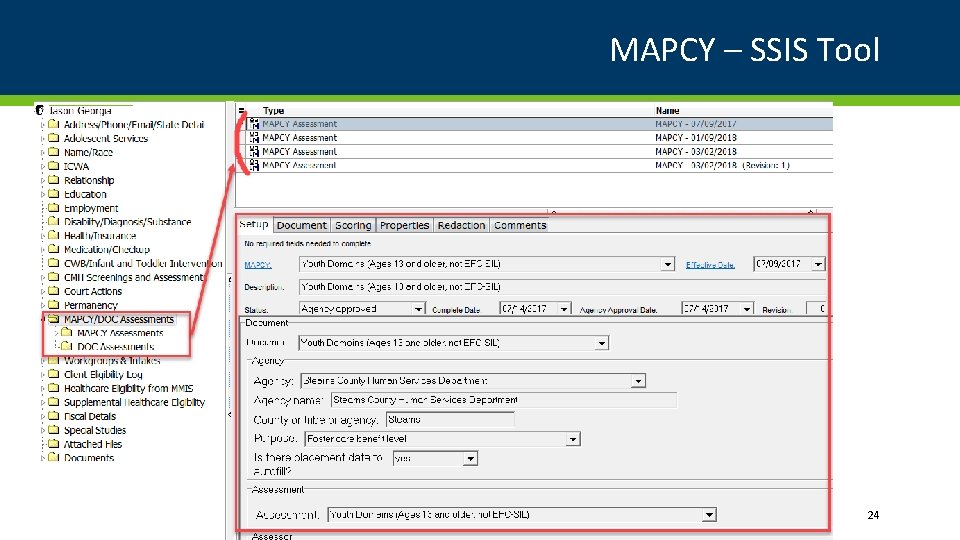Screen dimensions: 960x540
Task: Open the MAPCY type dropdown arrow
Action: click(667, 264)
